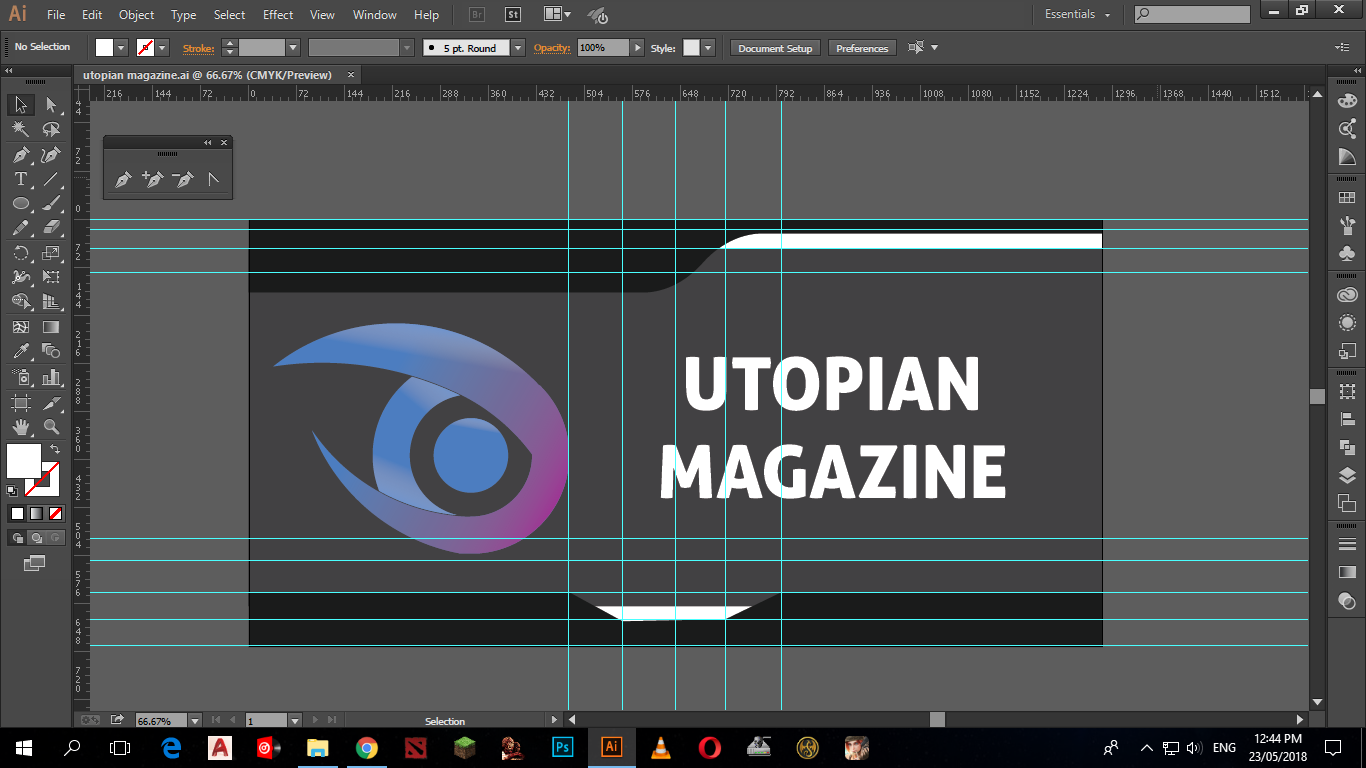Click the Preferences button
Image resolution: width=1366 pixels, height=768 pixels.
[861, 48]
